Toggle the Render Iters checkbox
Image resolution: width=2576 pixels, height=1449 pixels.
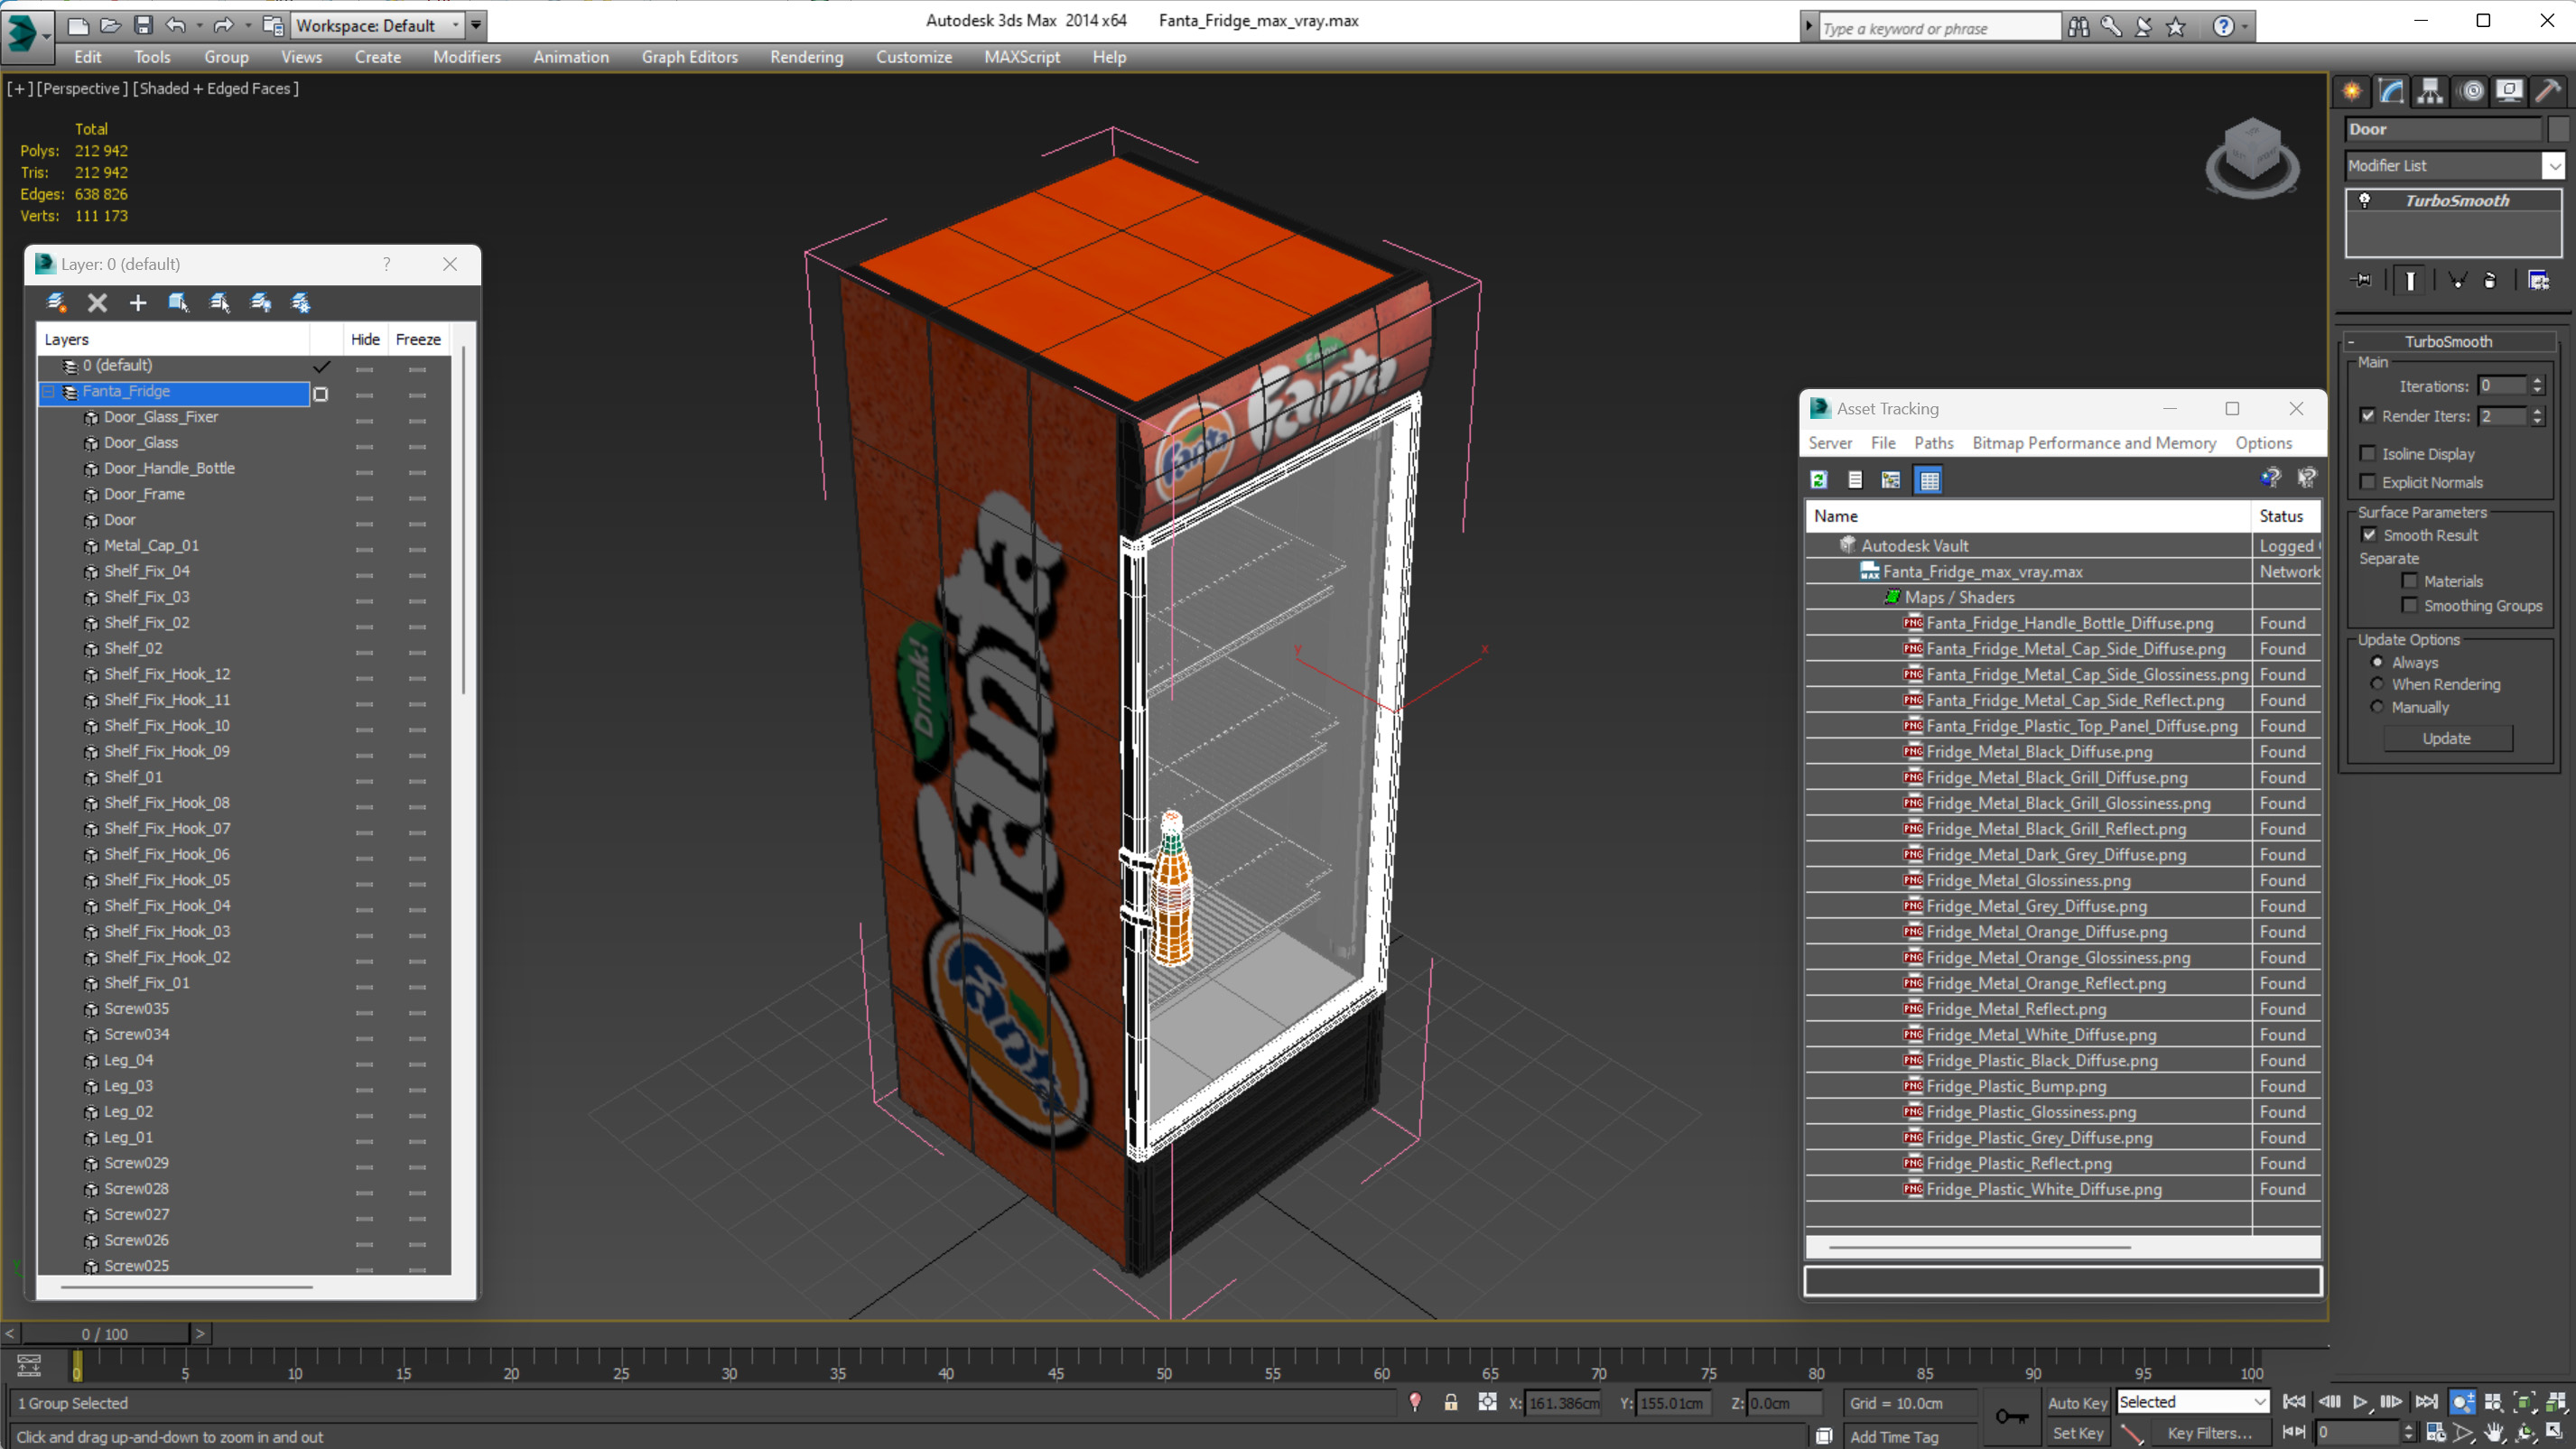(x=2368, y=415)
